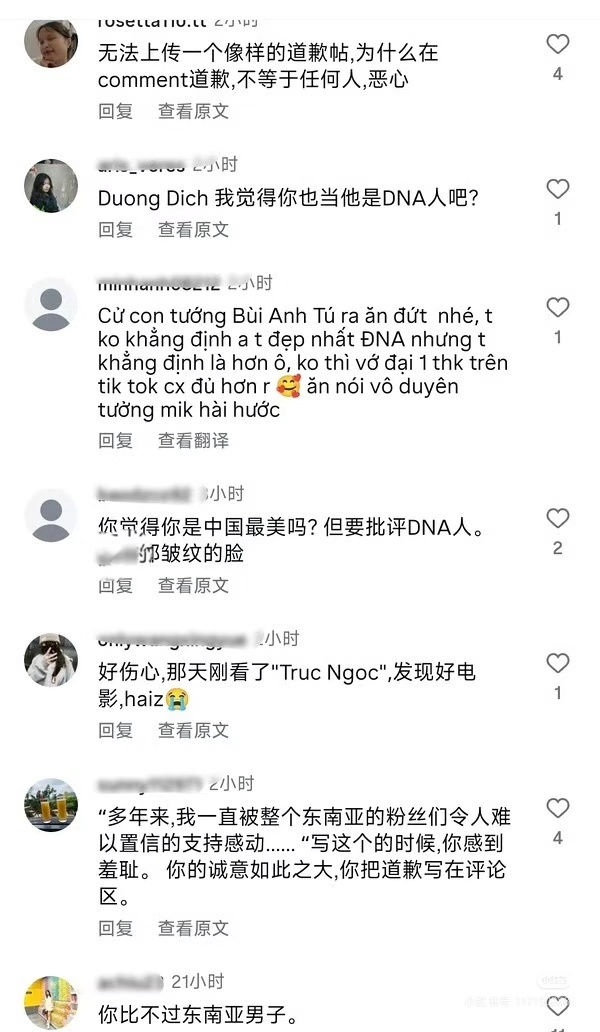Show original text of Truc Ngoc comment

click(193, 730)
